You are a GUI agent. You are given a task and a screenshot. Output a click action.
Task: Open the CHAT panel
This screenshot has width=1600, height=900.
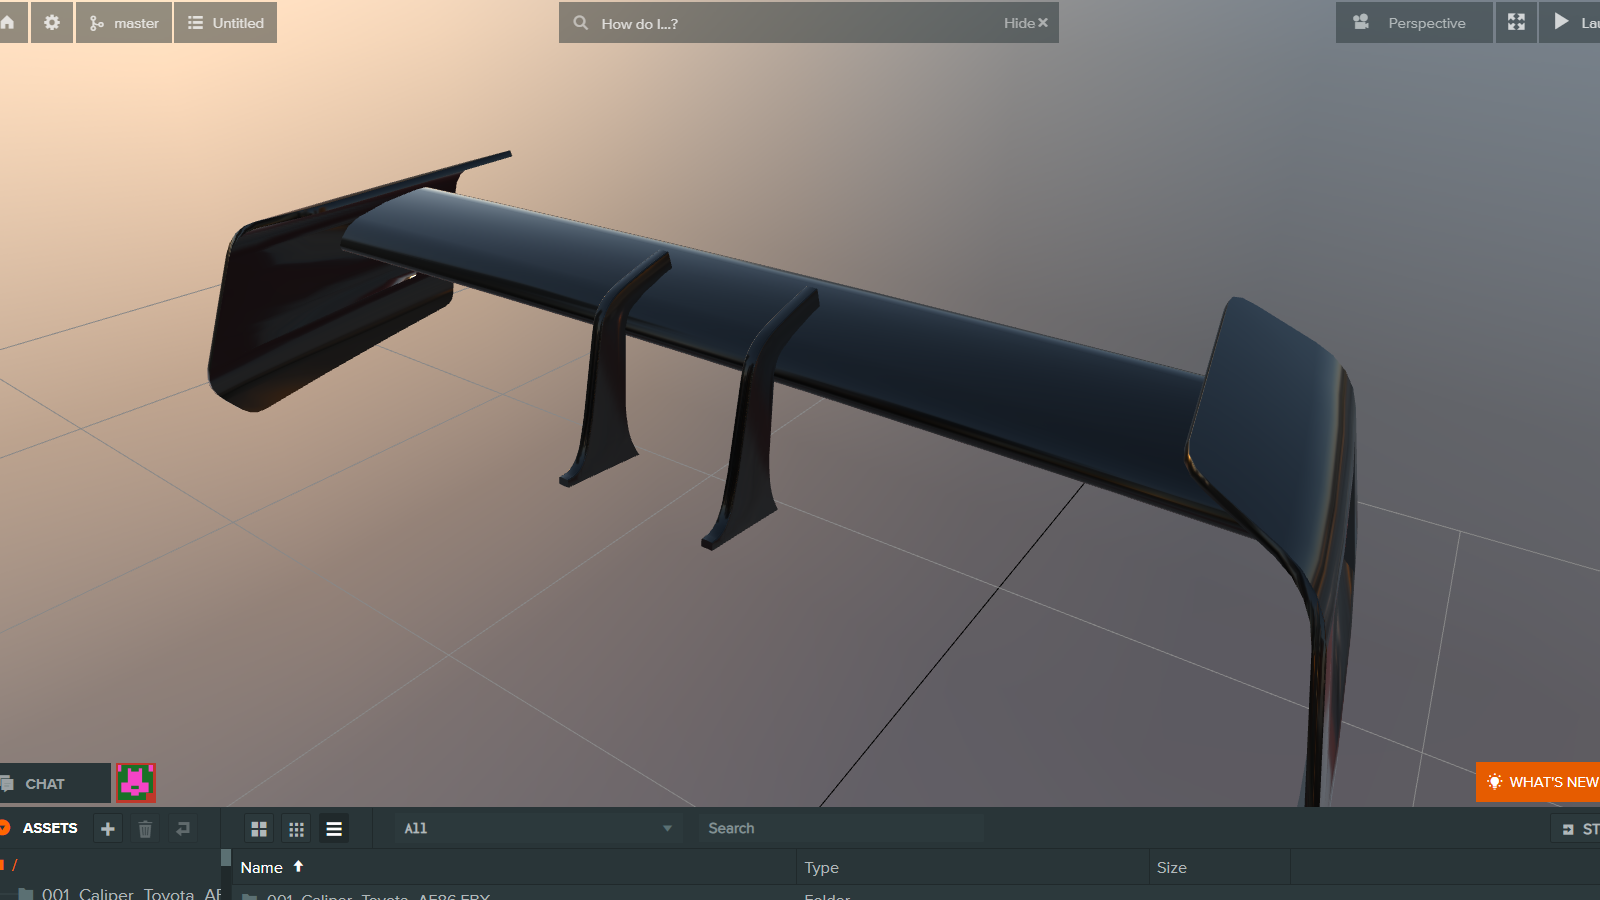(x=54, y=783)
